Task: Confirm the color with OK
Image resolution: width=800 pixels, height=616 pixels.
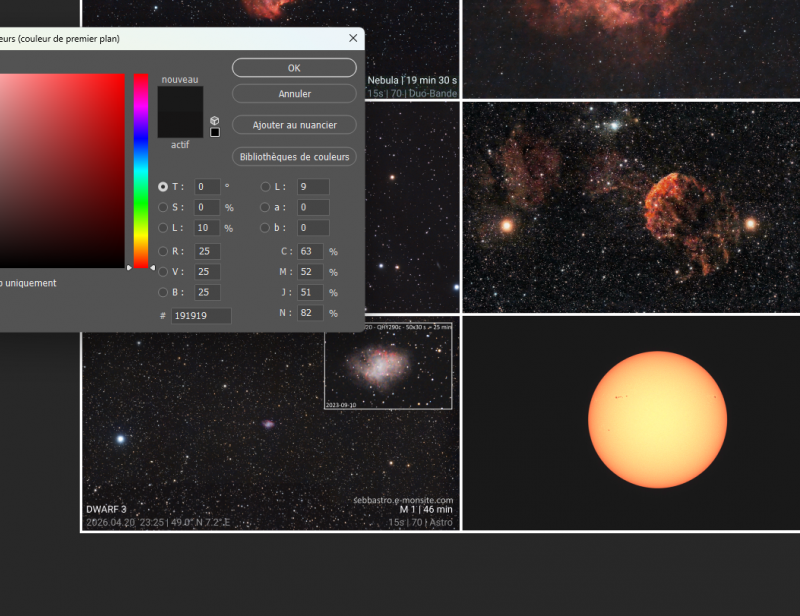Action: click(x=294, y=68)
